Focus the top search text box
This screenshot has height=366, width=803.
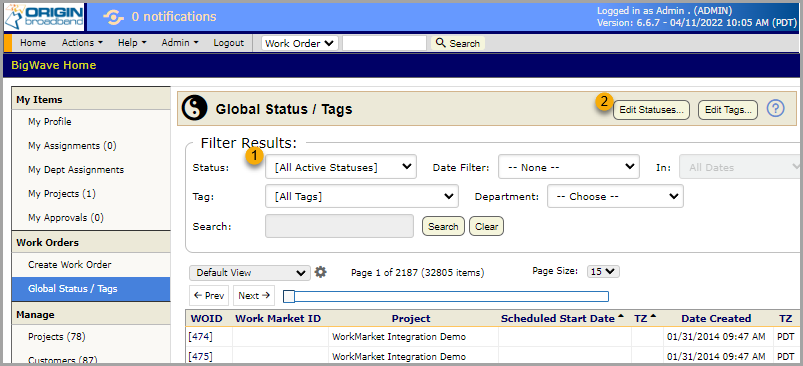tap(384, 44)
